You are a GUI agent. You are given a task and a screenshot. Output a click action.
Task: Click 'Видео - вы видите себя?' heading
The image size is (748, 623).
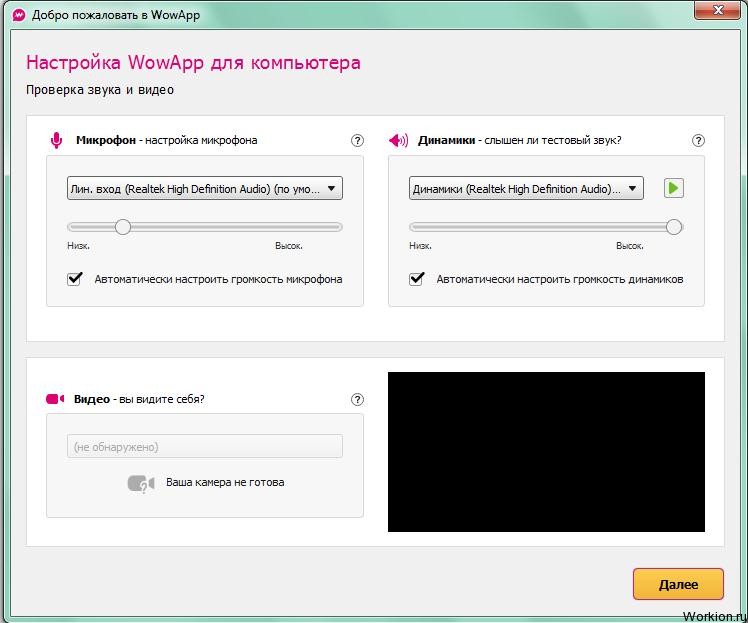(139, 399)
